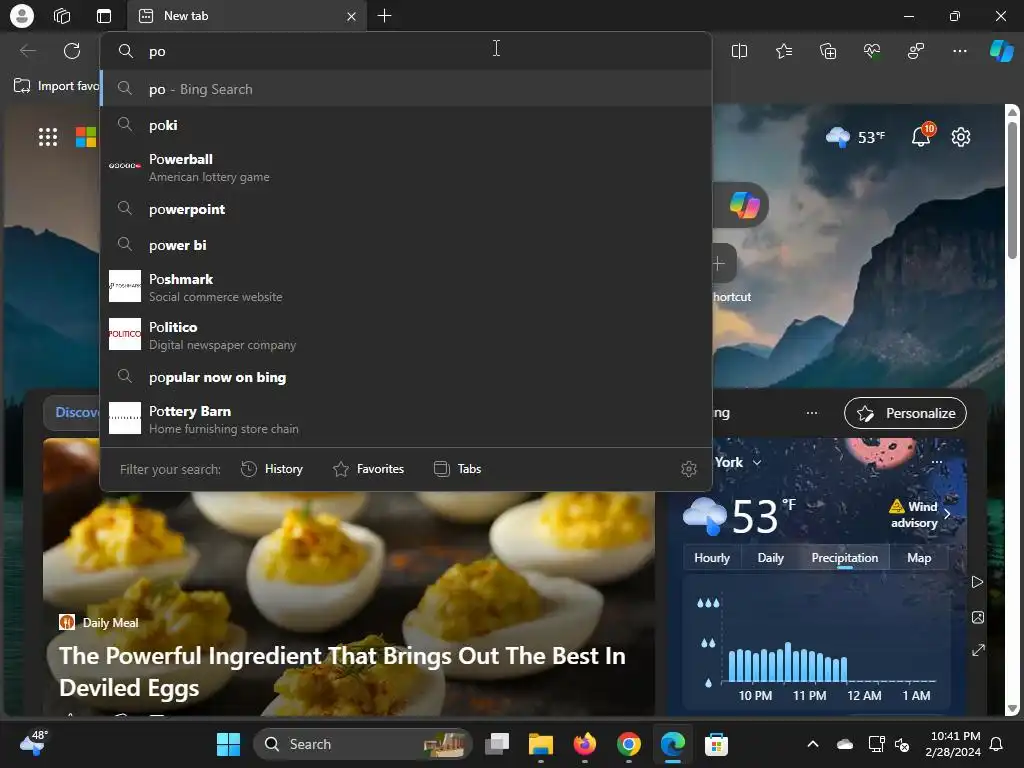Select Powerball American lottery game suggestion
This screenshot has width=1024, height=768.
click(406, 167)
